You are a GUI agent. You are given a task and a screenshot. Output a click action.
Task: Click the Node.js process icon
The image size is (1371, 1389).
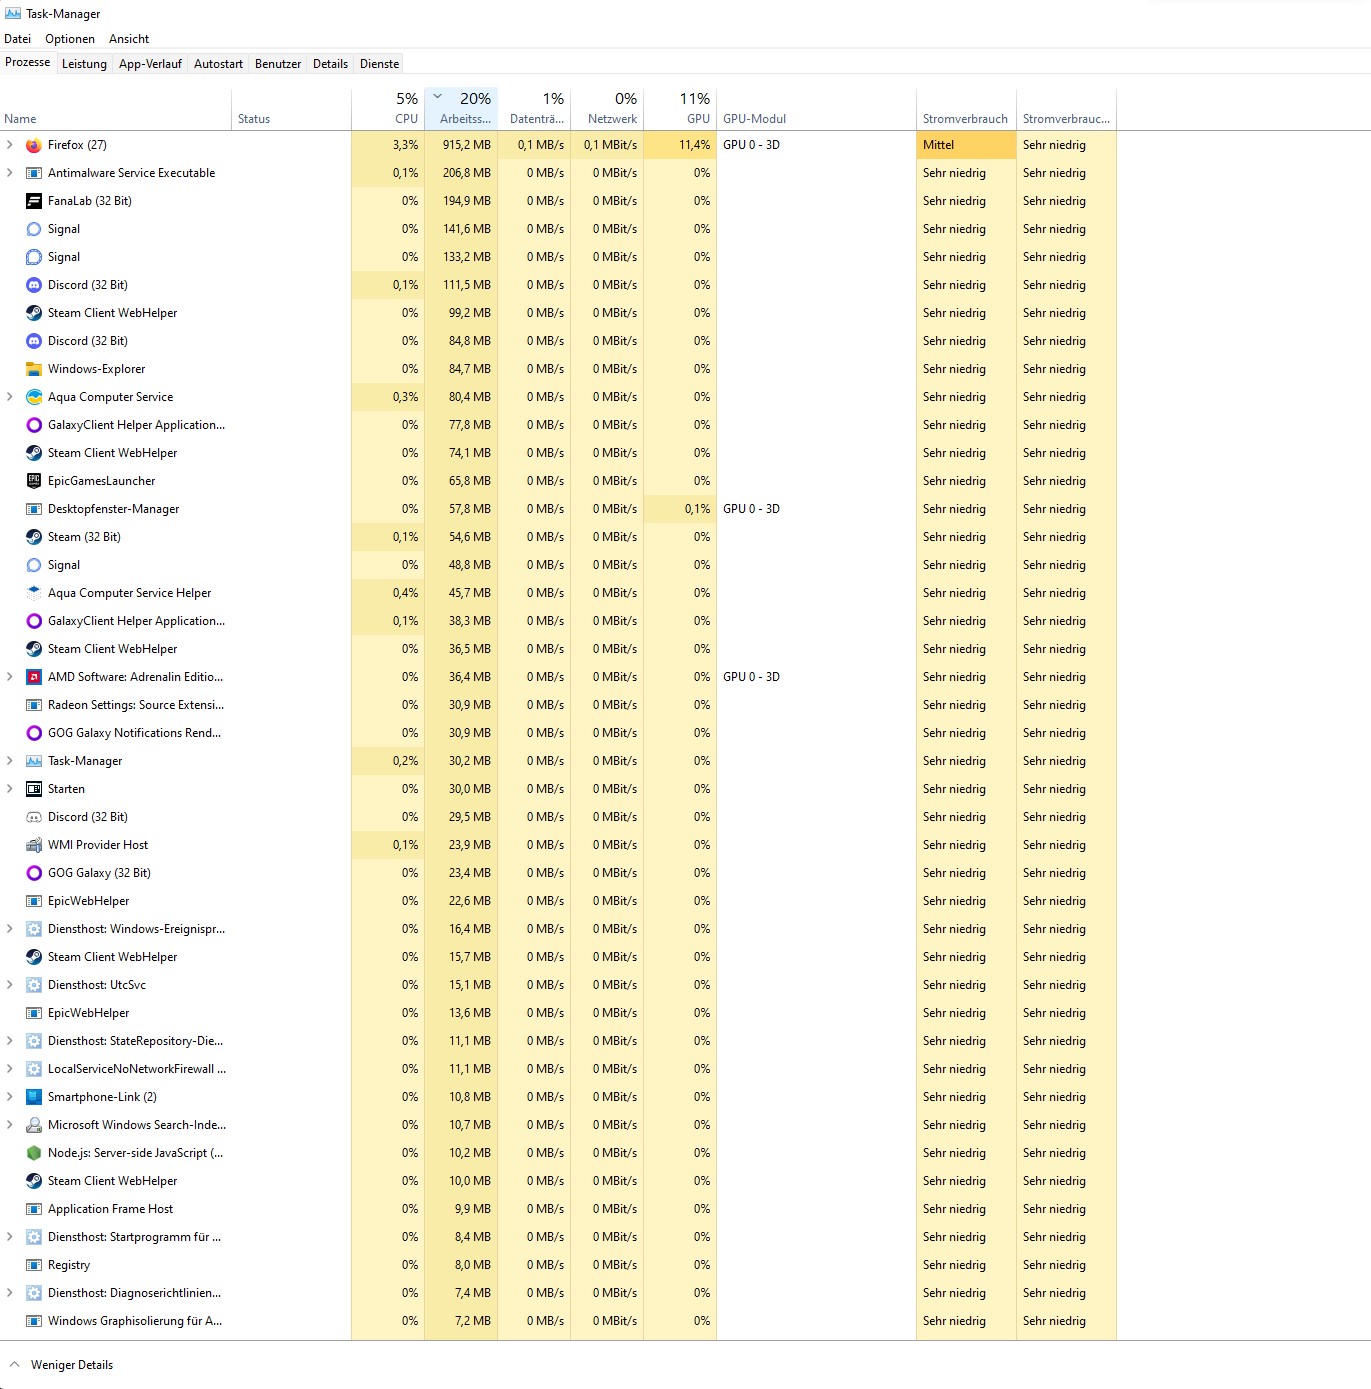34,1153
